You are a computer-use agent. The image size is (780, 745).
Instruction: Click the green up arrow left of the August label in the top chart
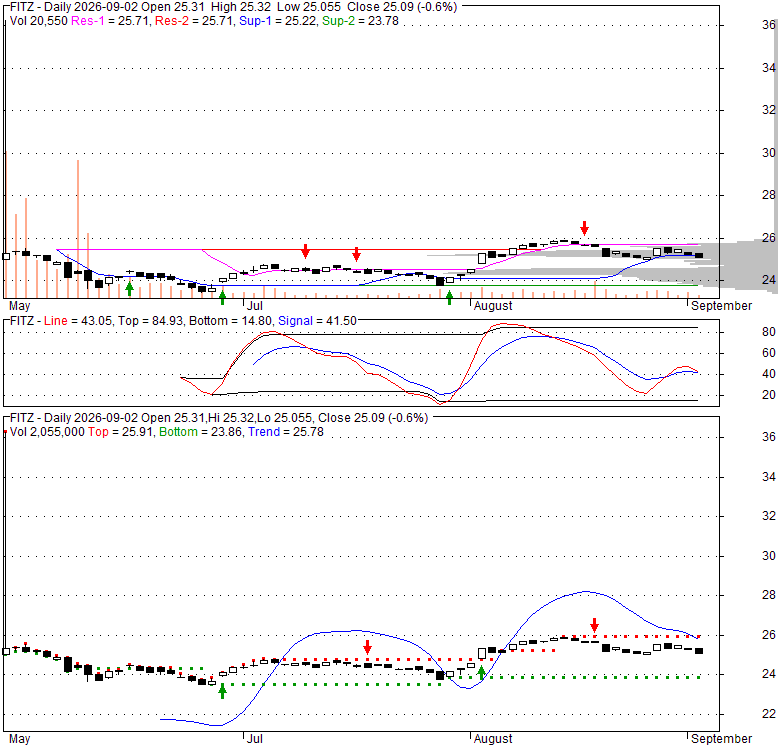449,298
